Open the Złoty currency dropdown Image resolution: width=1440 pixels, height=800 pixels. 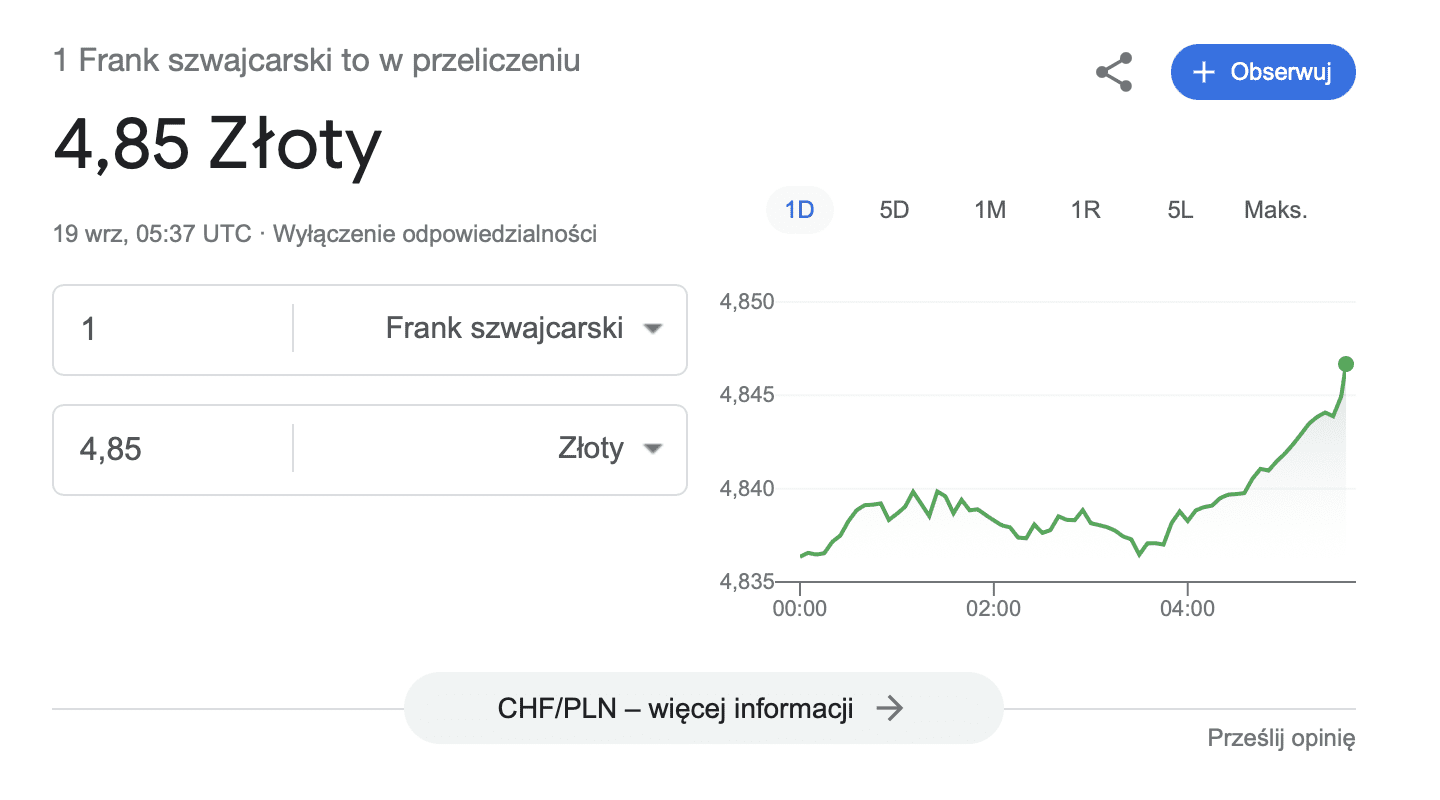pos(491,449)
